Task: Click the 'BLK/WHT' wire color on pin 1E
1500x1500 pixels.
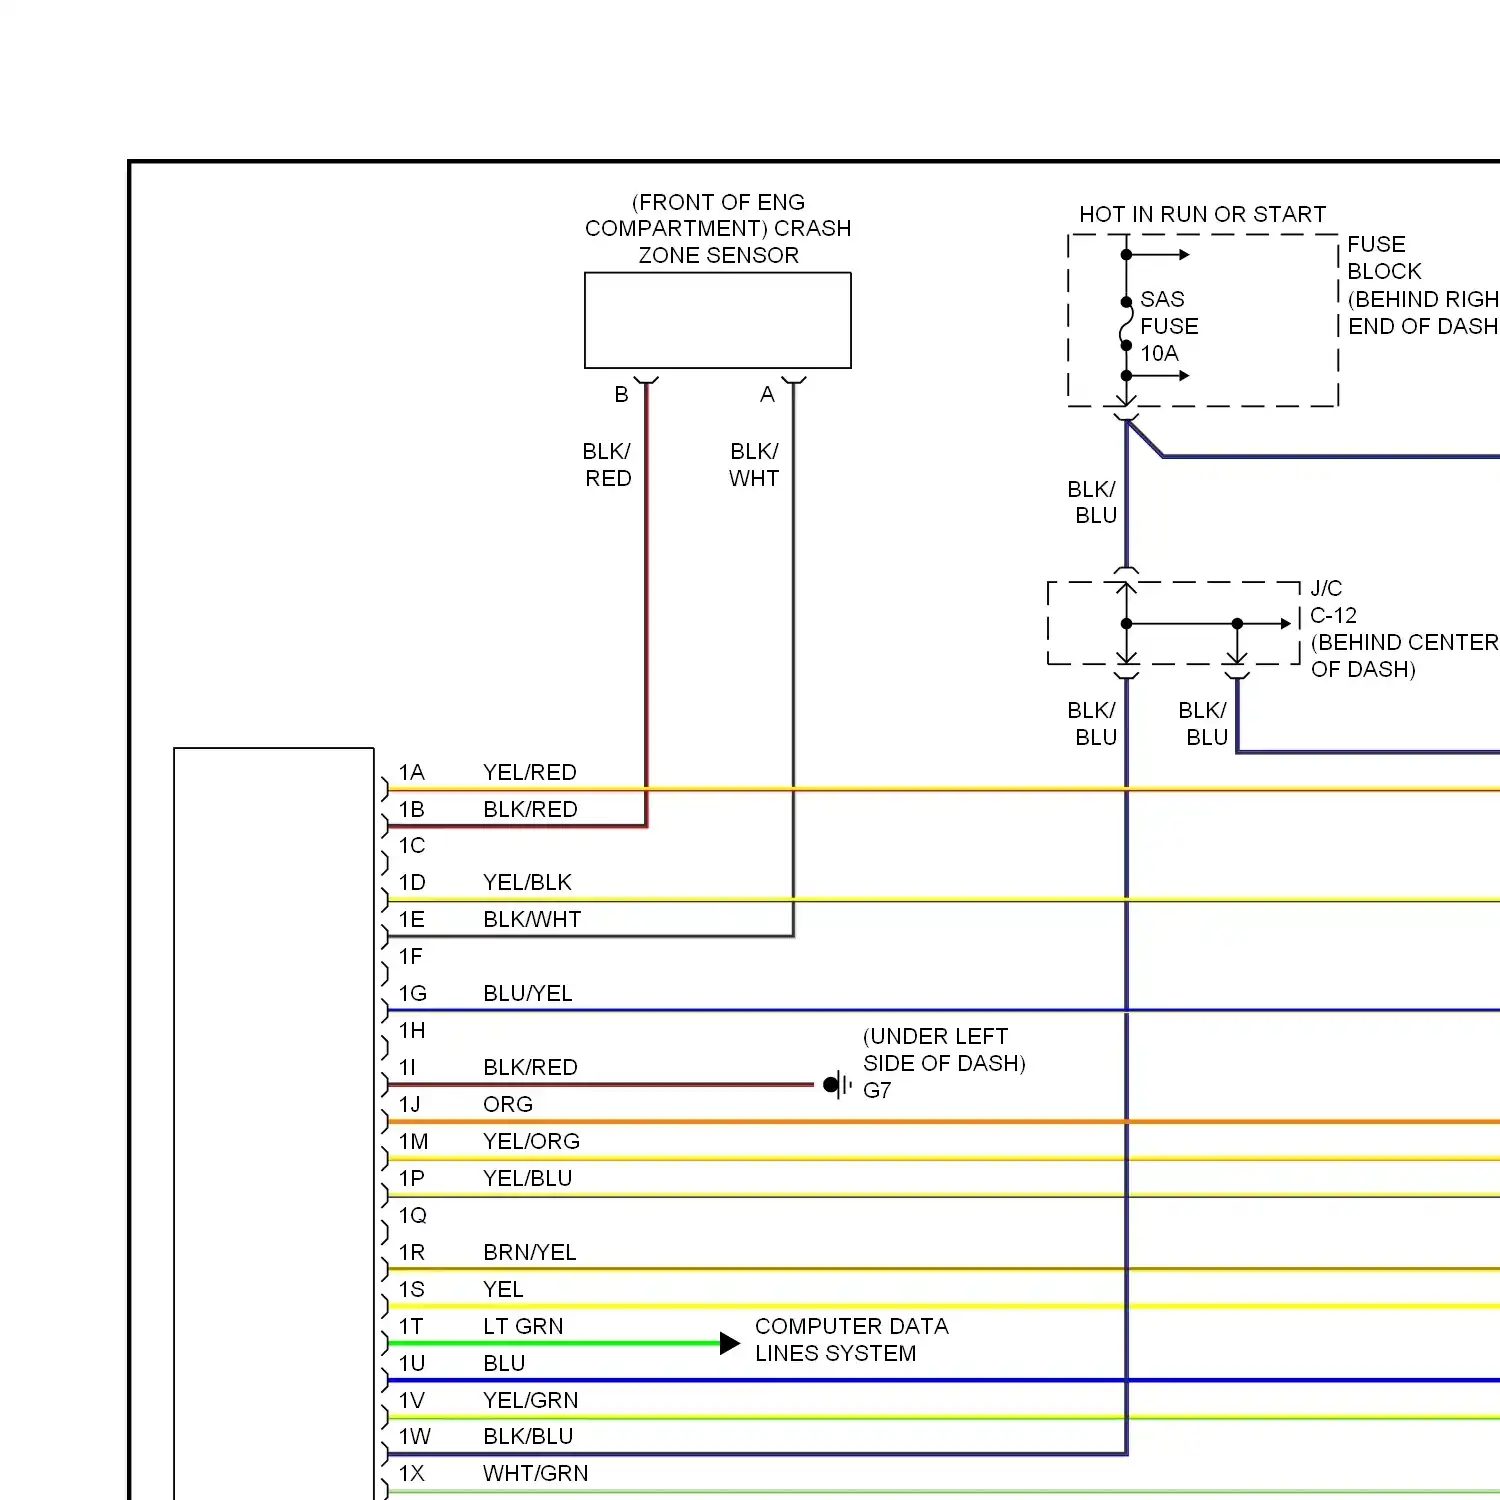Action: 532,920
